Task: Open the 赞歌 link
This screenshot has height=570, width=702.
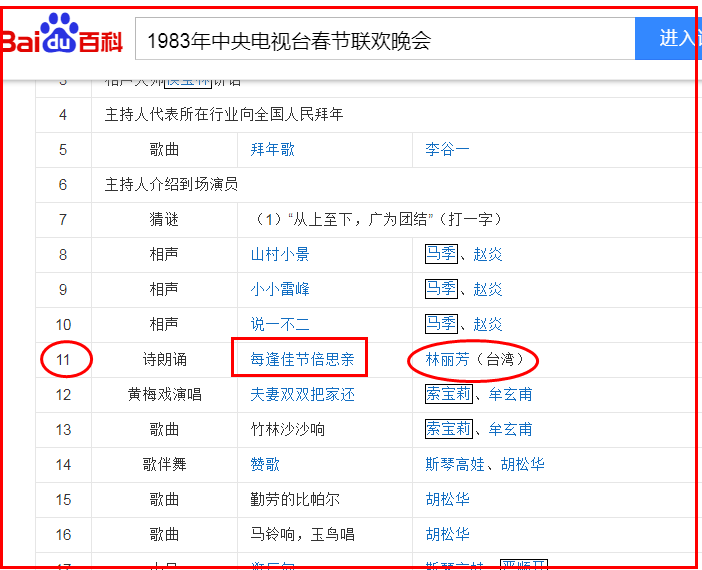Action: click(265, 464)
